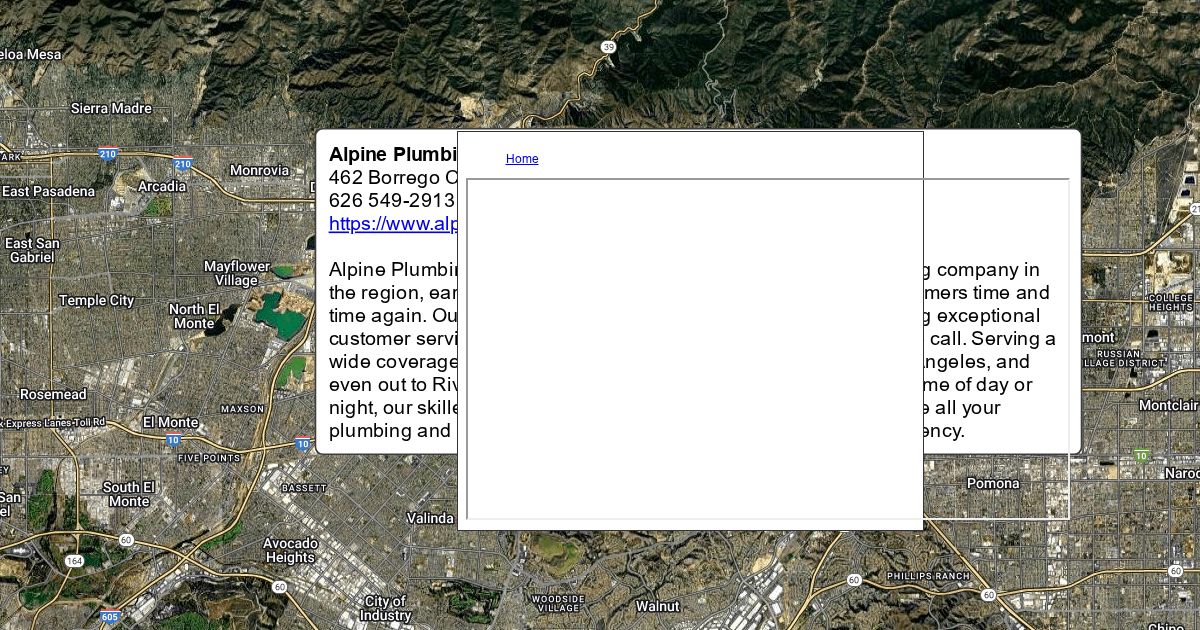Select the phone number 626 549-2913
The width and height of the screenshot is (1200, 630).
[x=391, y=200]
